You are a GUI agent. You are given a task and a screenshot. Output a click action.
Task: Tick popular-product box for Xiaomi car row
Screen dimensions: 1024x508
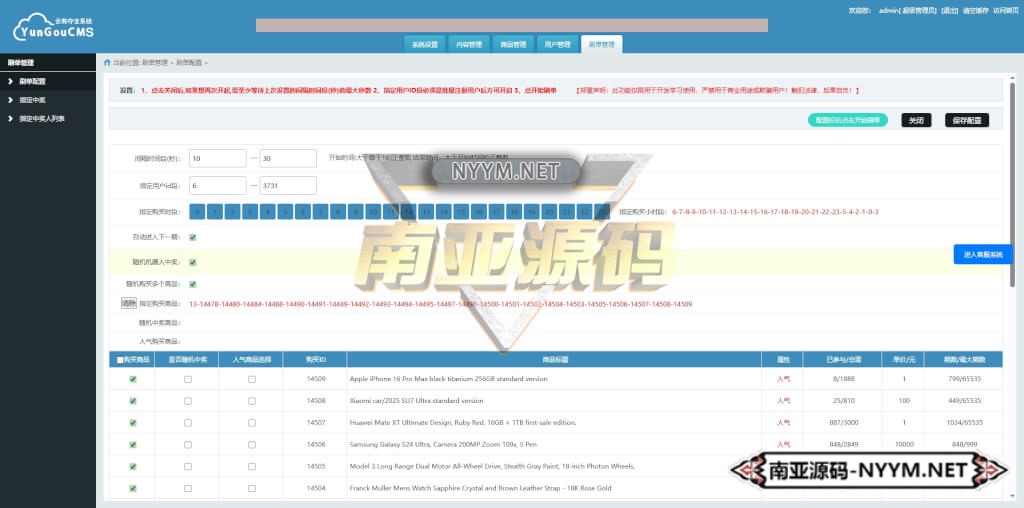pos(251,401)
